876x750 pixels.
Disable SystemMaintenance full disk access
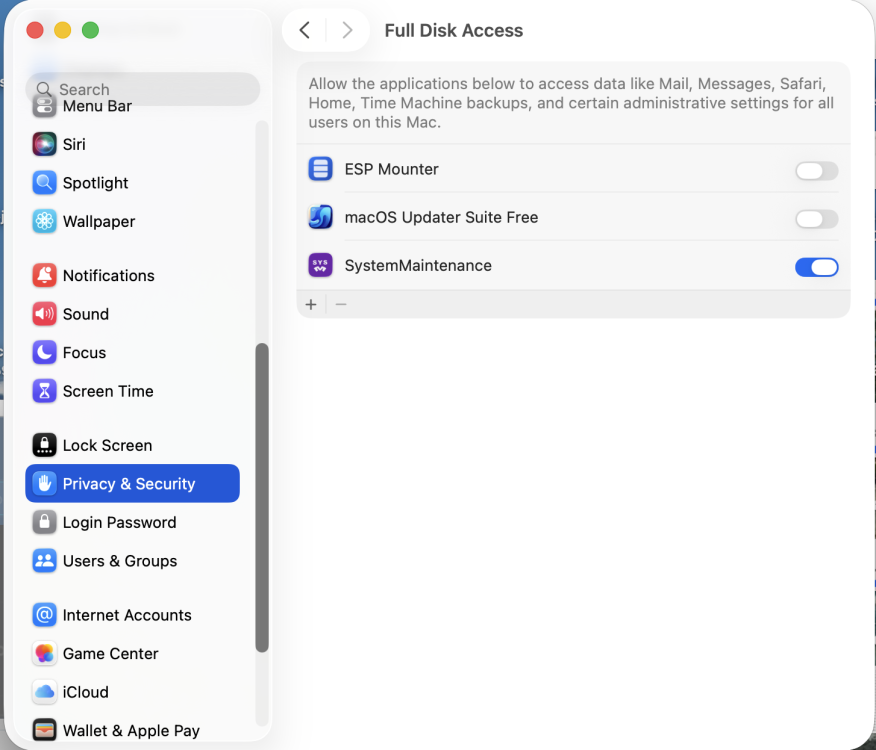817,267
